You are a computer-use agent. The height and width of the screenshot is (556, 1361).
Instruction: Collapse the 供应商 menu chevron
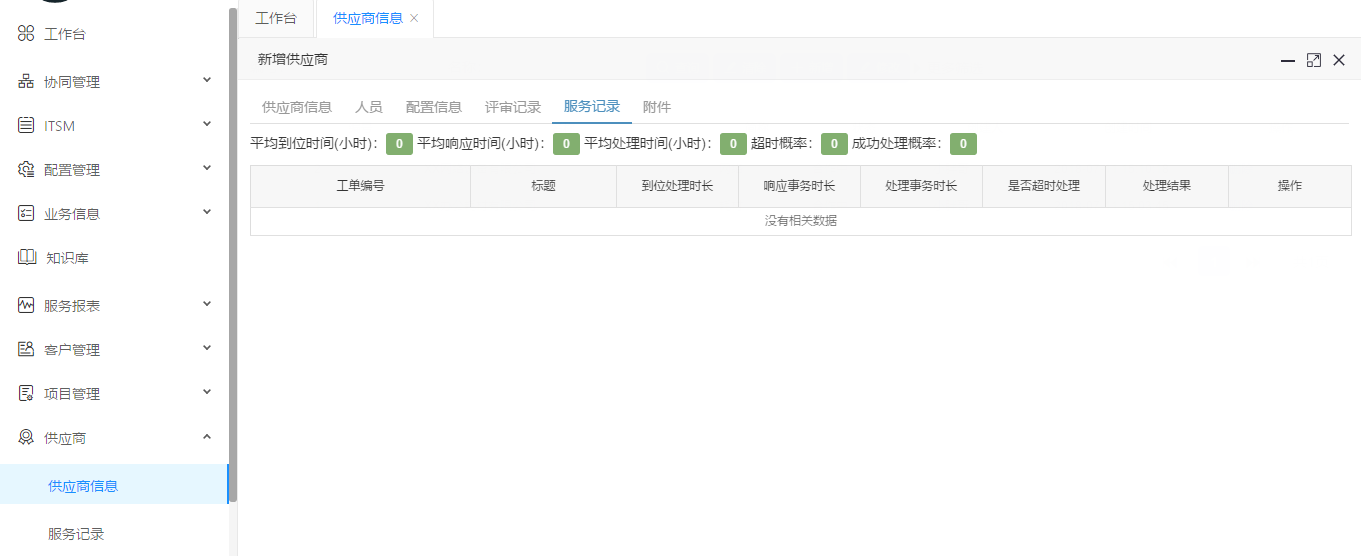pos(207,436)
